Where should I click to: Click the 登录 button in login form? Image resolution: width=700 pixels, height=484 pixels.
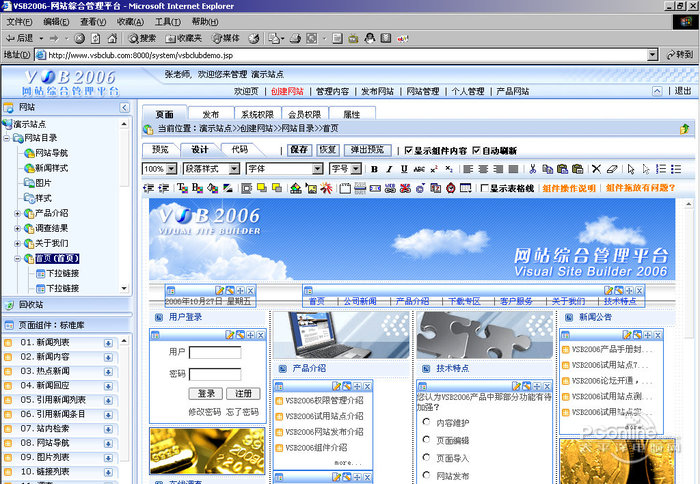[206, 393]
